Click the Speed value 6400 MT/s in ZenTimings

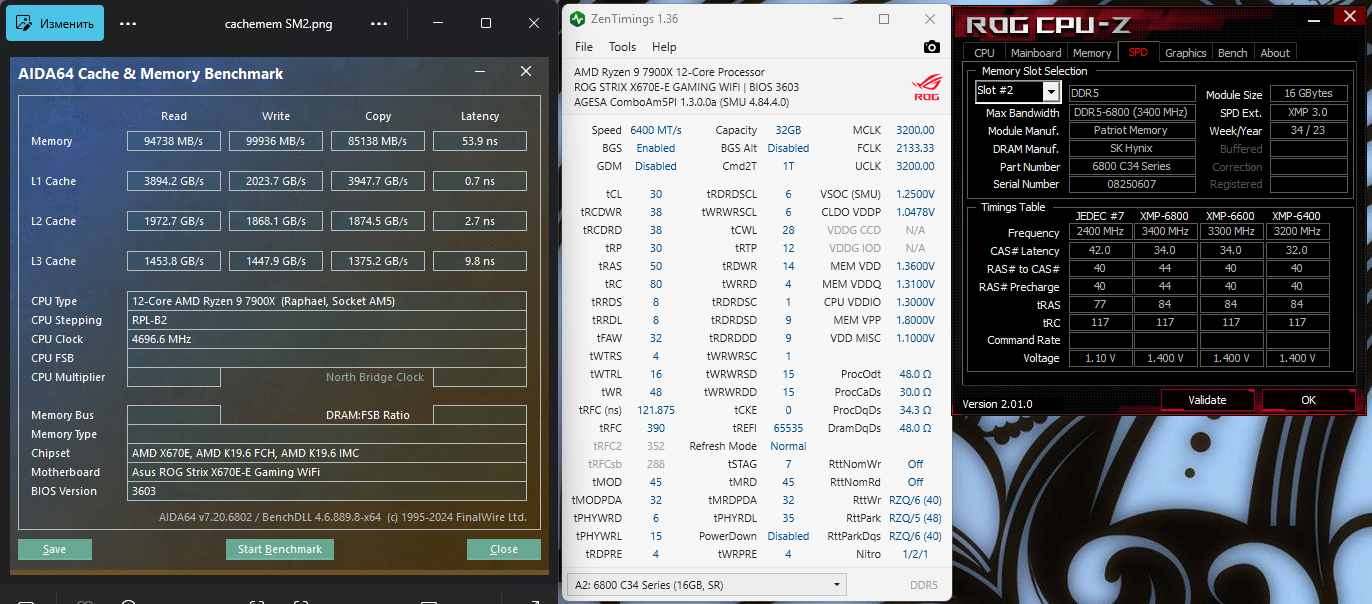tap(656, 130)
